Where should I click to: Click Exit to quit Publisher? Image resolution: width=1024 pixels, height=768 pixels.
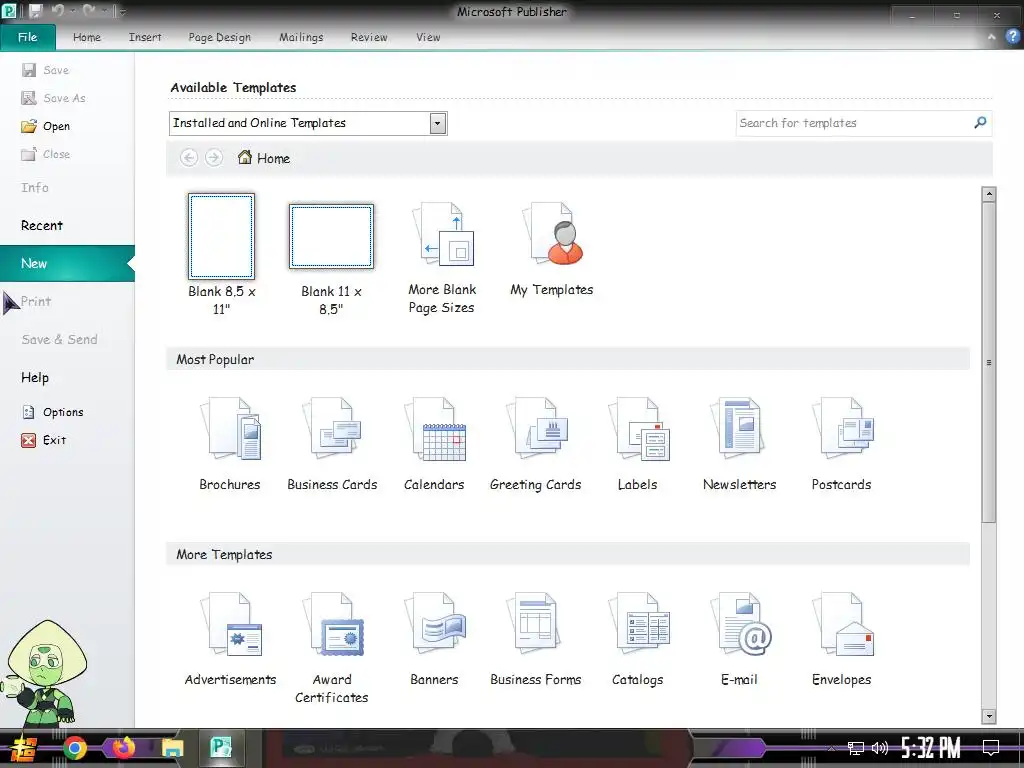pyautogui.click(x=44, y=440)
